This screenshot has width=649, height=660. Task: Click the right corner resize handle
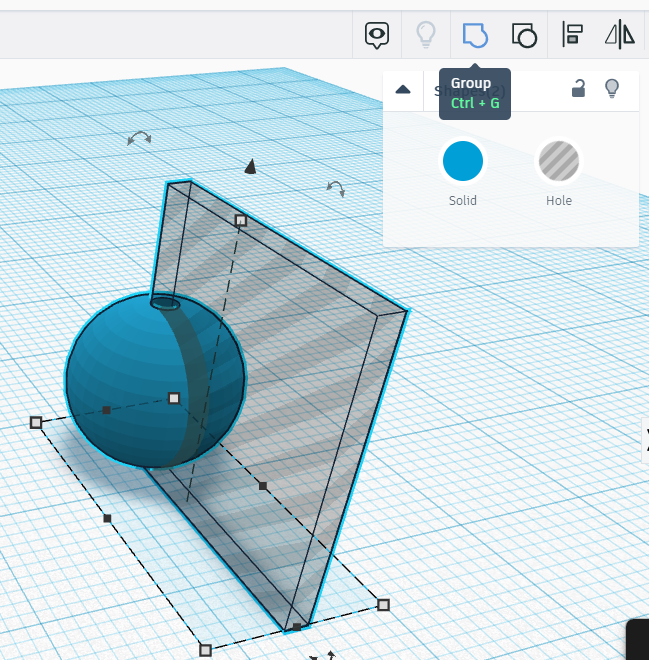(x=383, y=605)
